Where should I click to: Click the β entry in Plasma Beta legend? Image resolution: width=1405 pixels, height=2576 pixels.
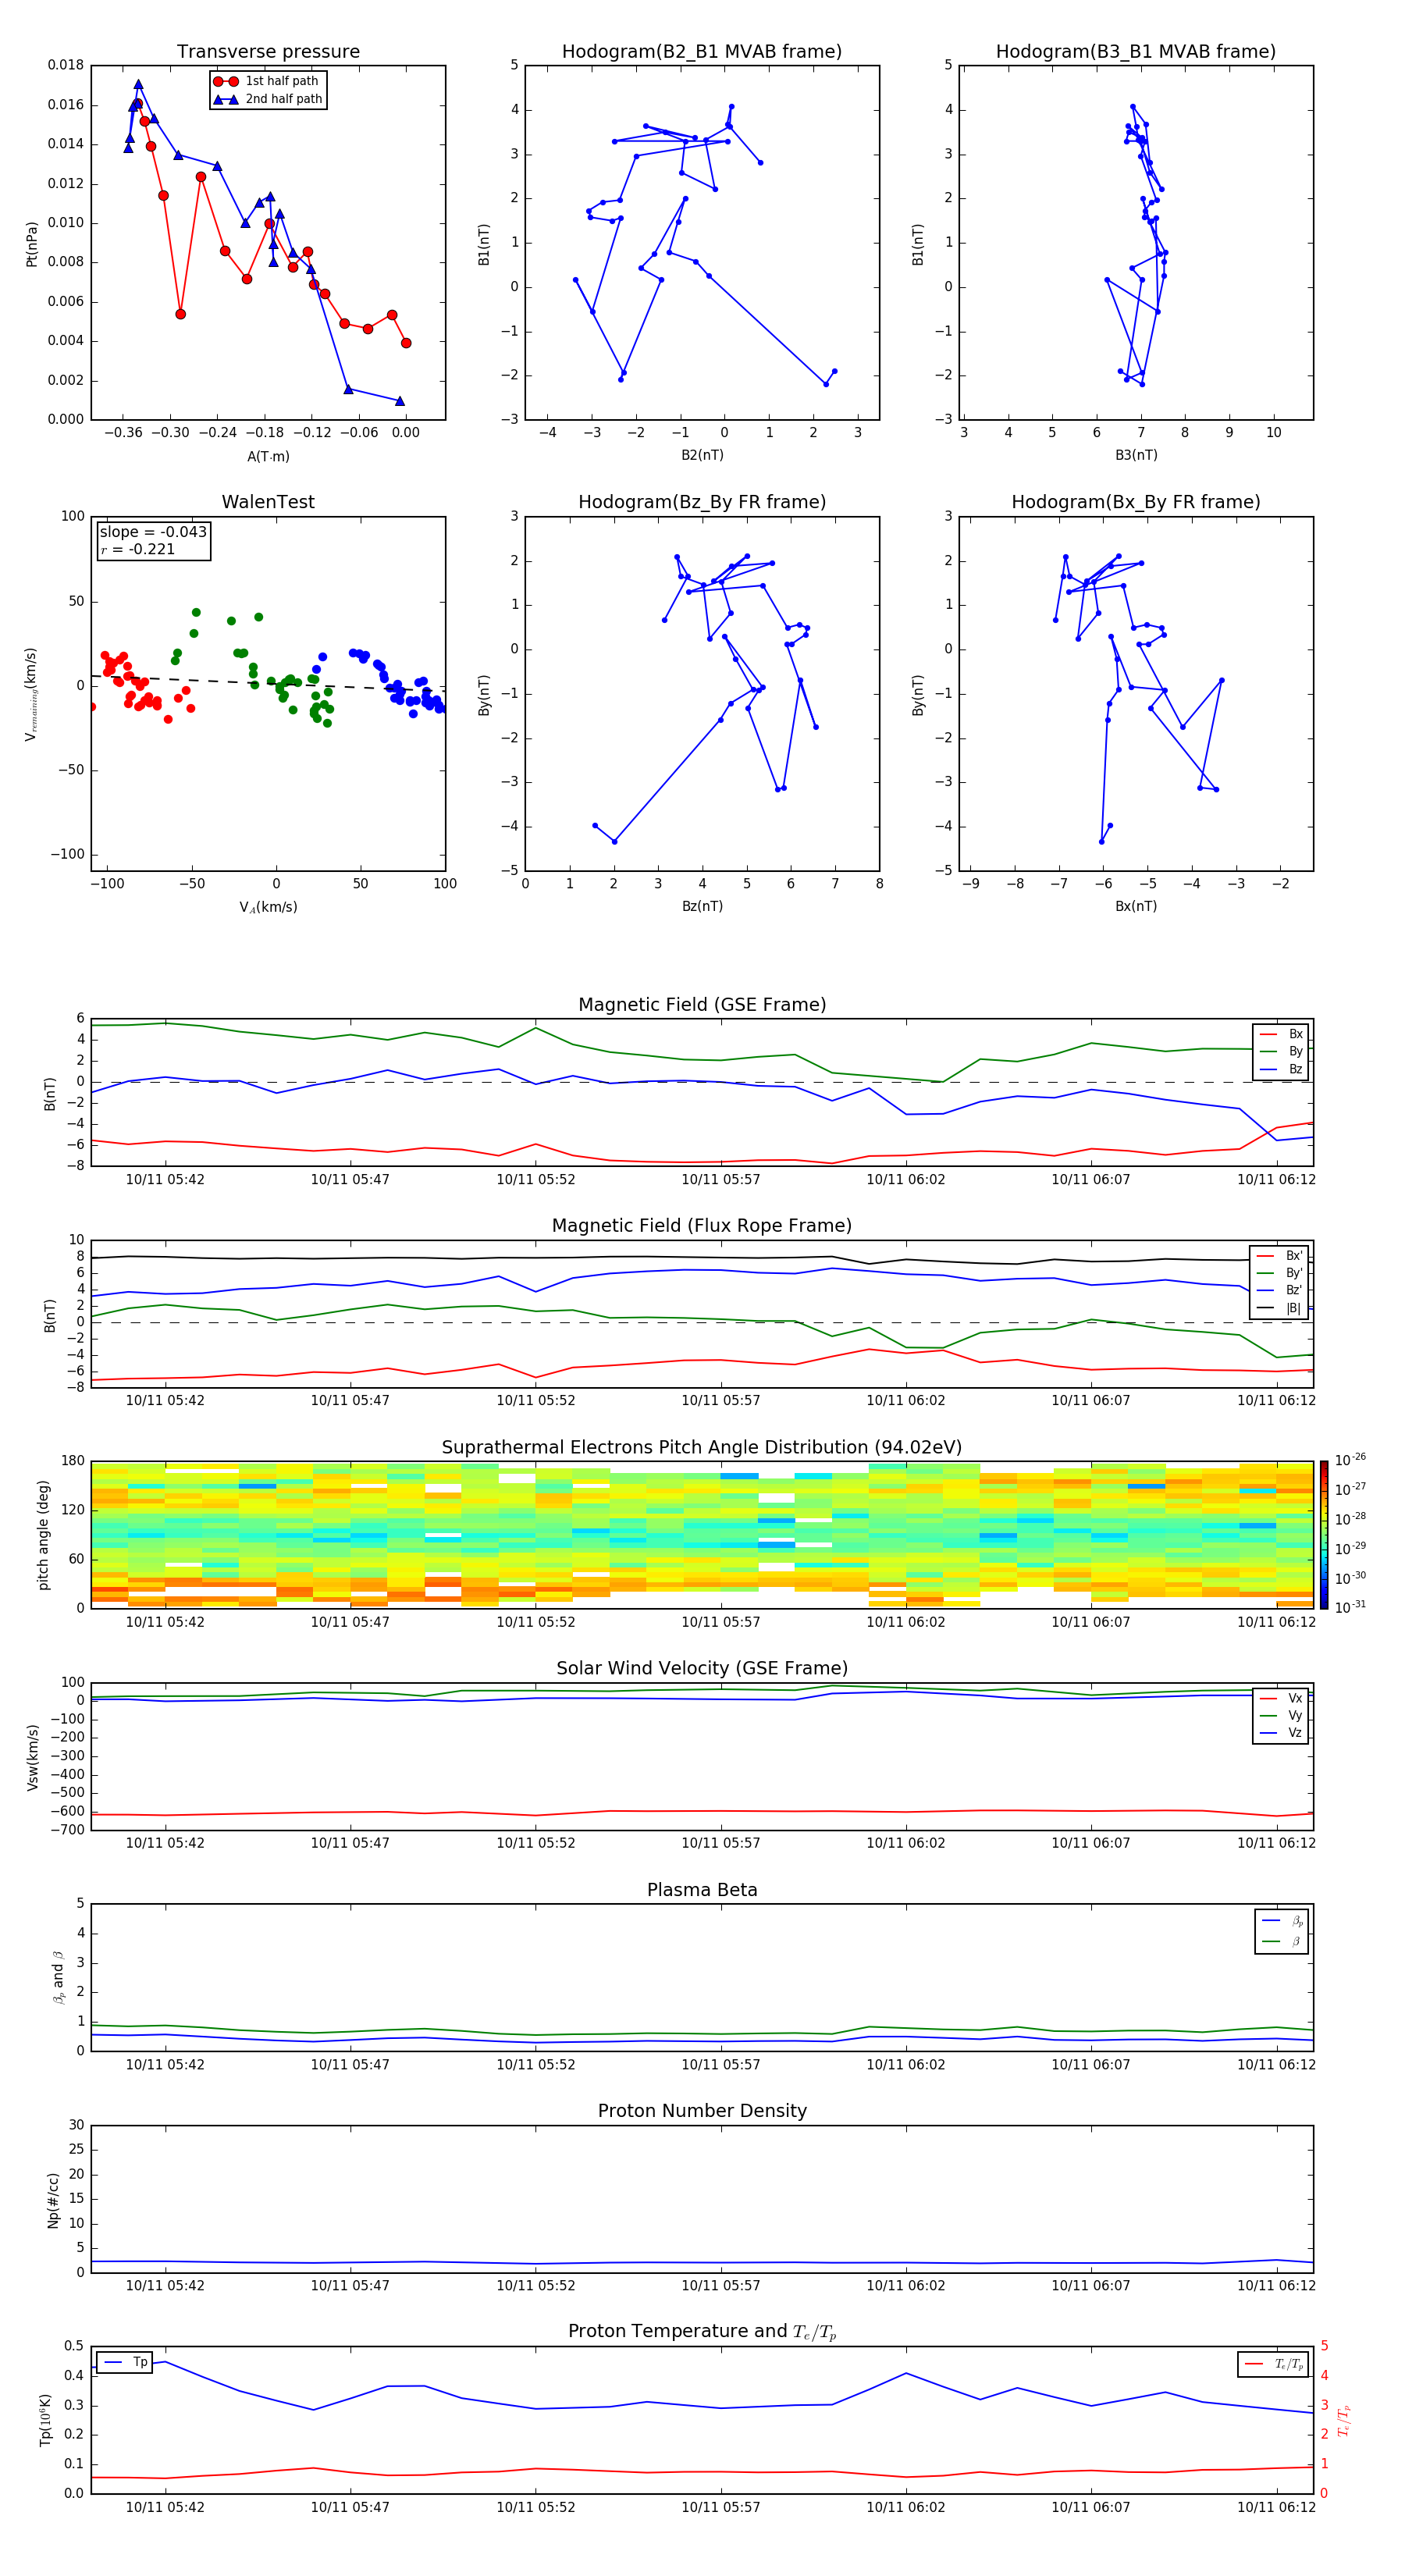click(x=1282, y=1942)
